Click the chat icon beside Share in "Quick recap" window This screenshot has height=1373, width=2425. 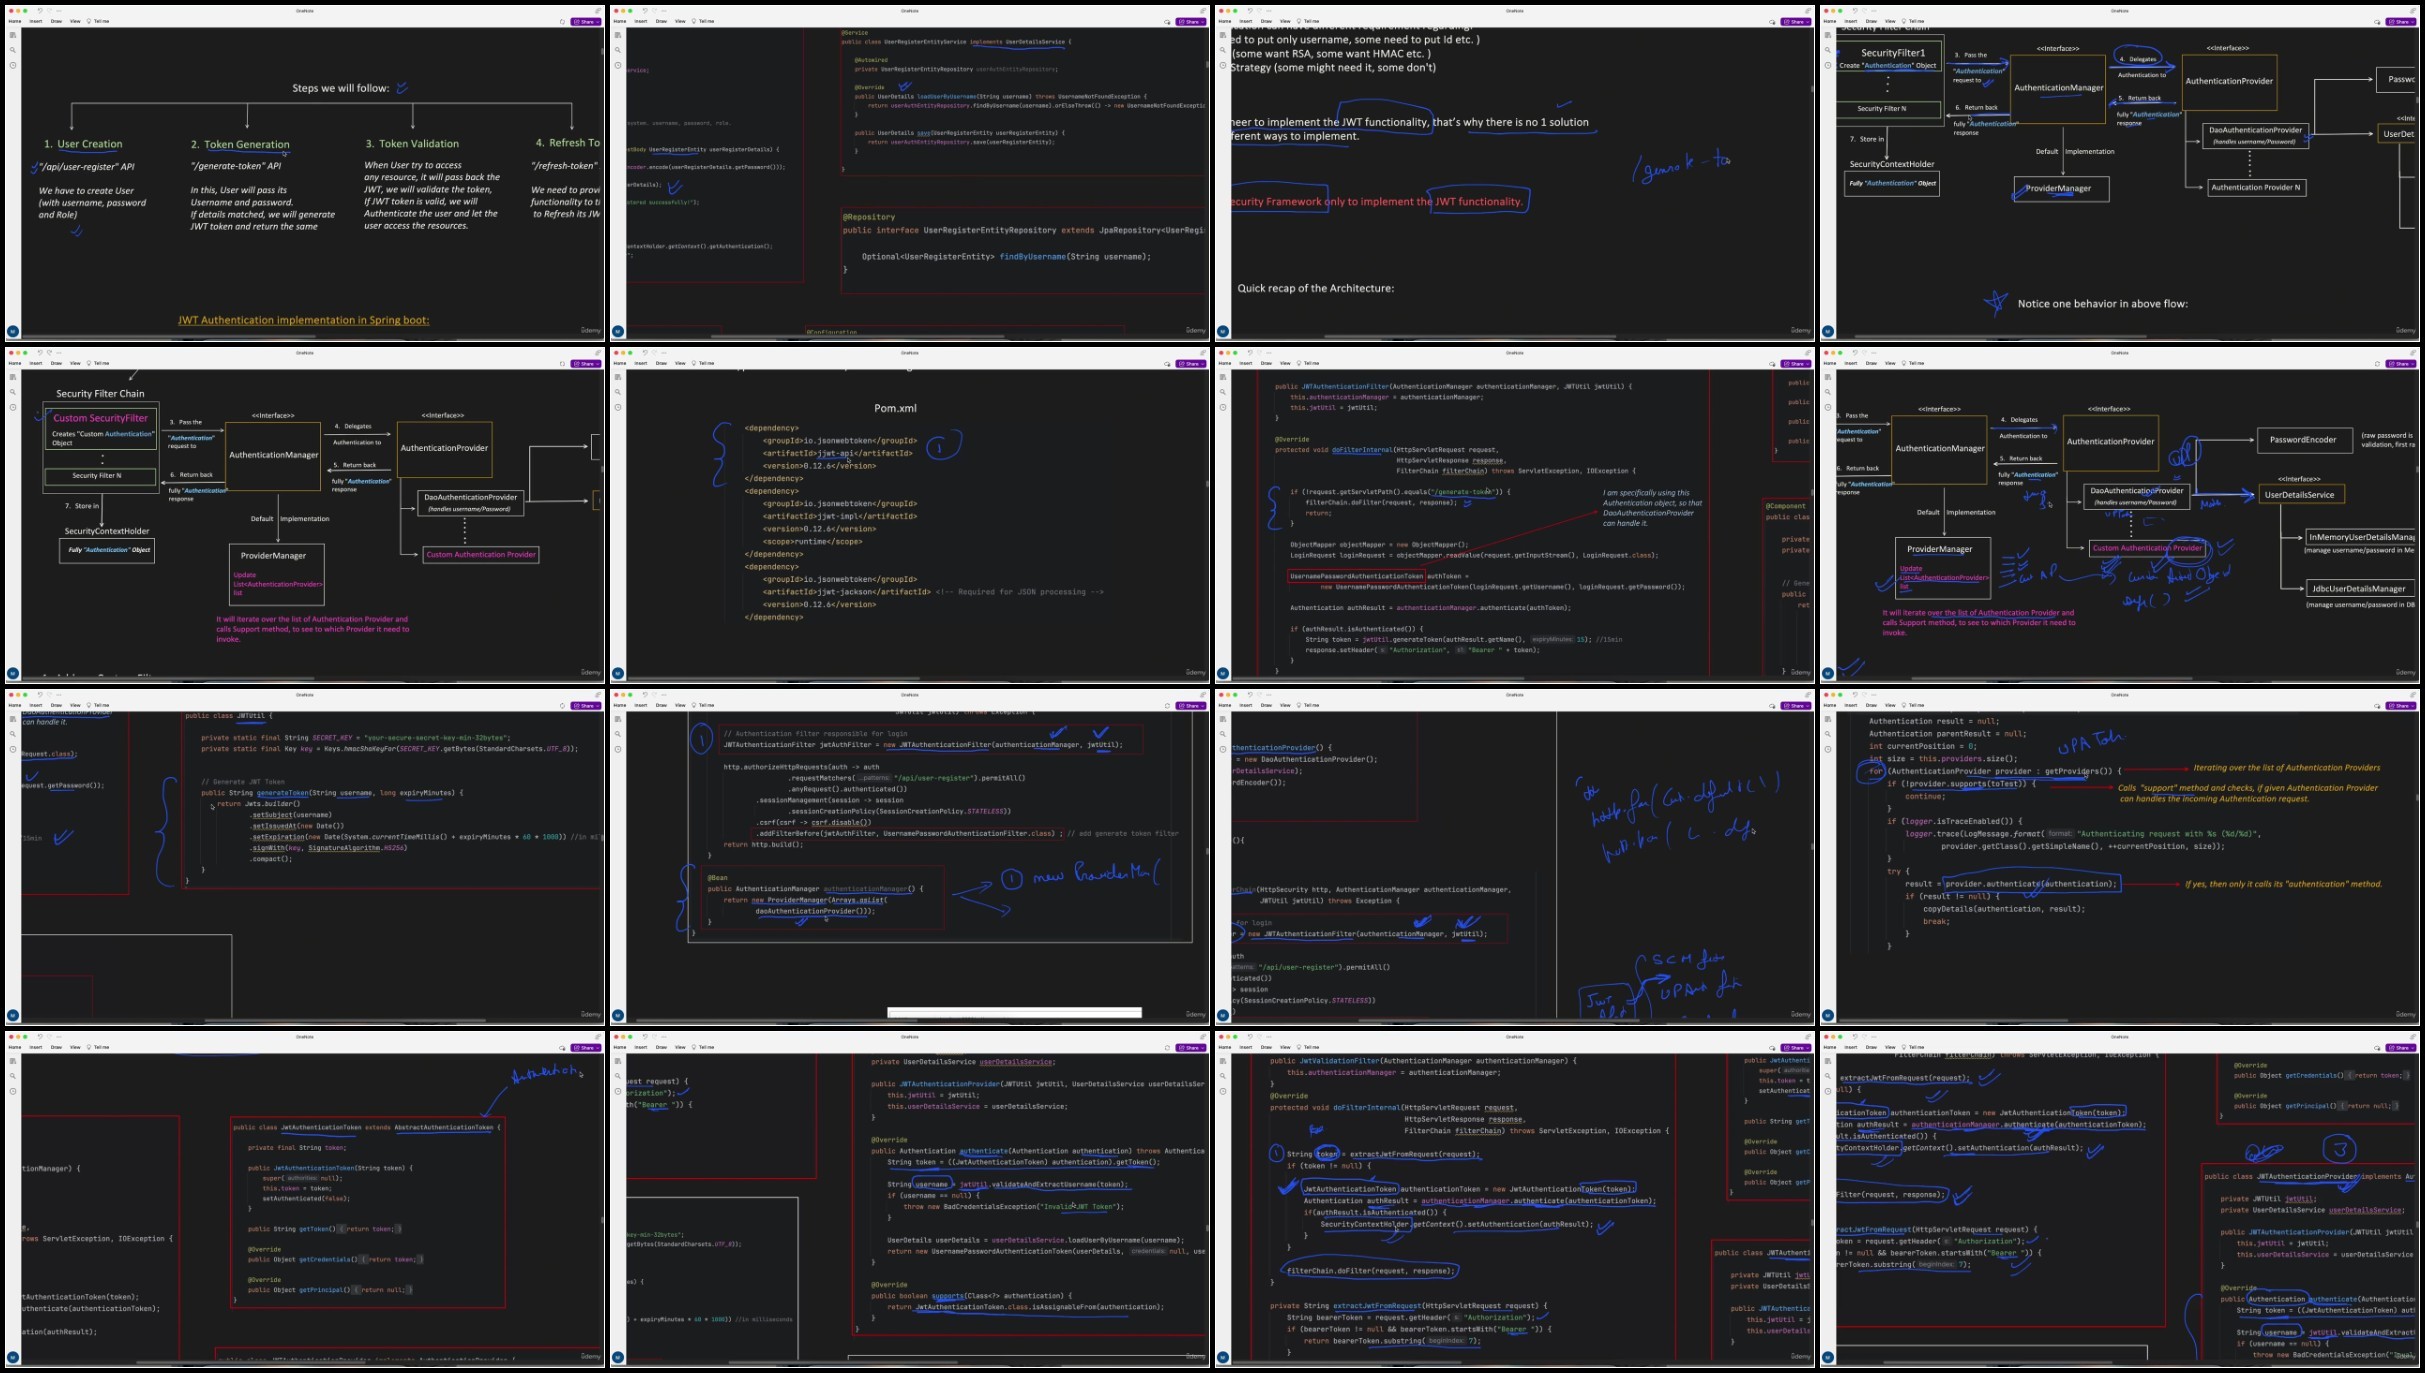point(1772,21)
